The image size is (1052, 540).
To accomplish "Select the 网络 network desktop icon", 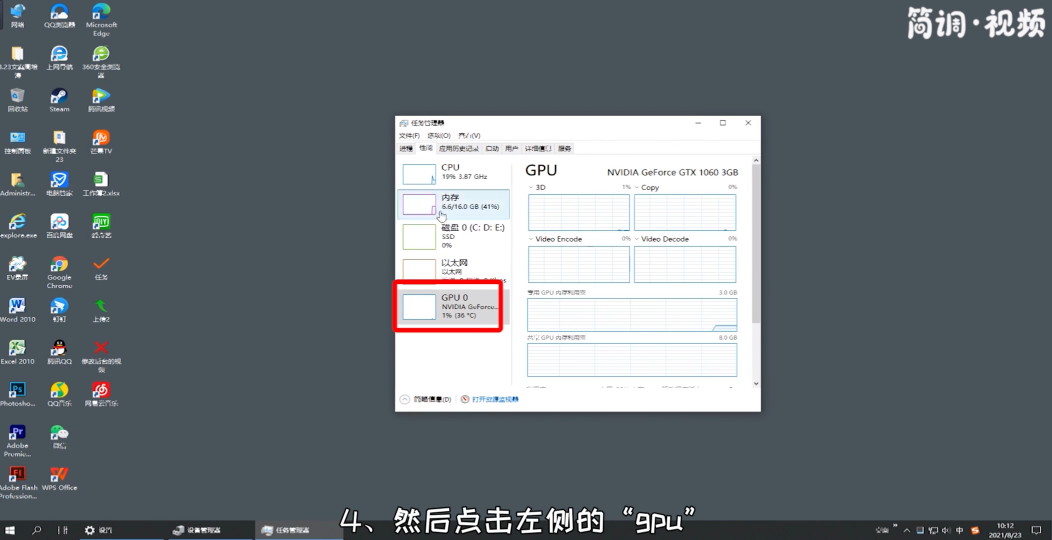I will 17,16.
